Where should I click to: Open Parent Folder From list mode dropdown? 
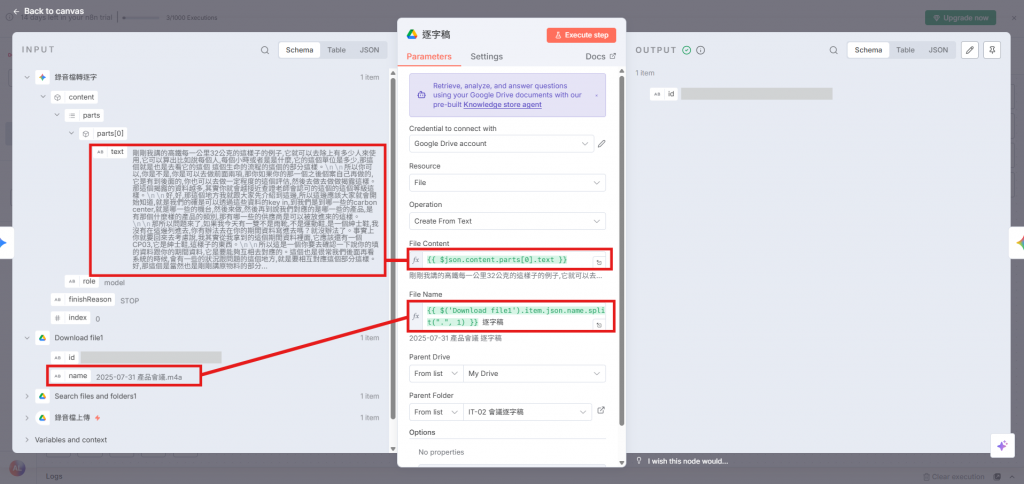pos(436,412)
